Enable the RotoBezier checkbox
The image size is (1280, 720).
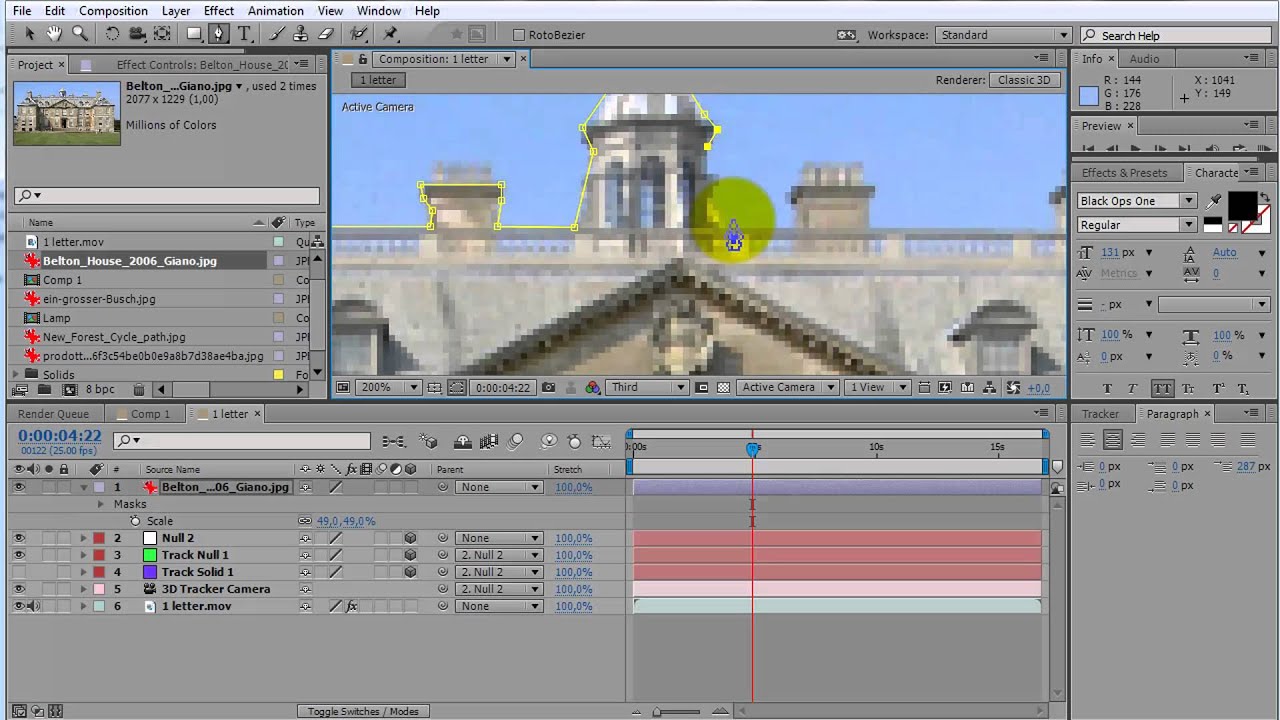(x=518, y=35)
